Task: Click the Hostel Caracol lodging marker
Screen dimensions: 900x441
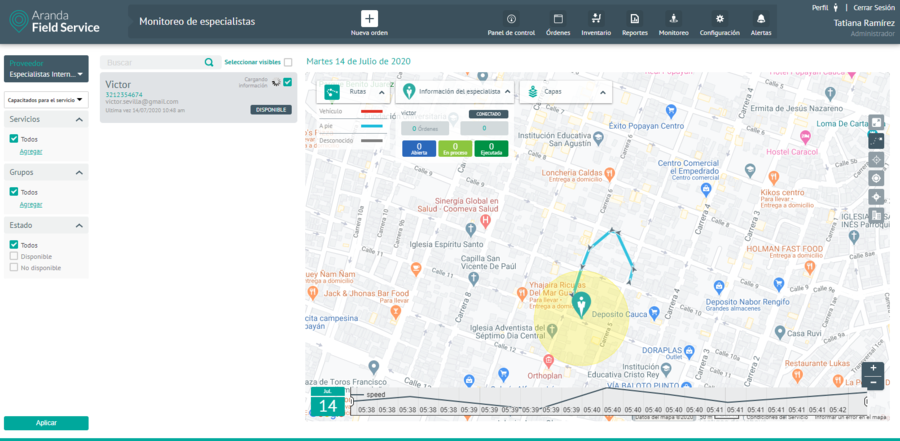Action: [x=805, y=137]
